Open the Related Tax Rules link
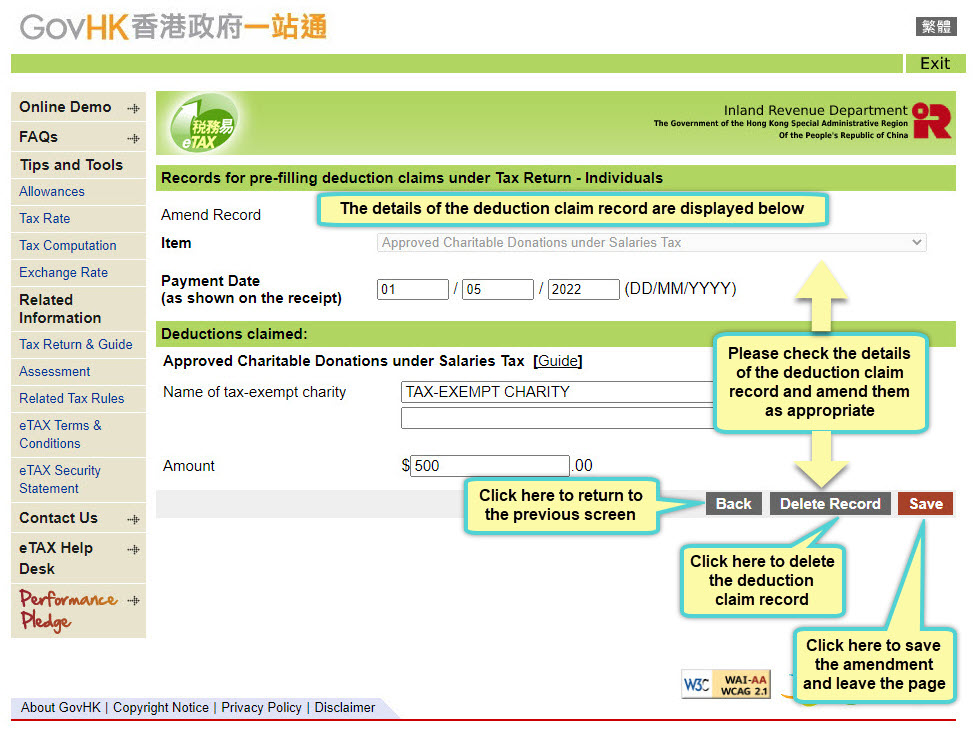Viewport: 975px width, 741px height. [72, 398]
